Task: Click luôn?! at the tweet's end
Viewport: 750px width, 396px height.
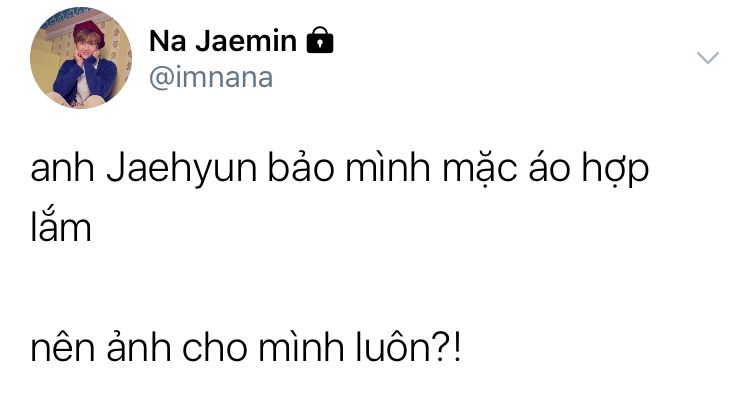Action: [x=408, y=345]
